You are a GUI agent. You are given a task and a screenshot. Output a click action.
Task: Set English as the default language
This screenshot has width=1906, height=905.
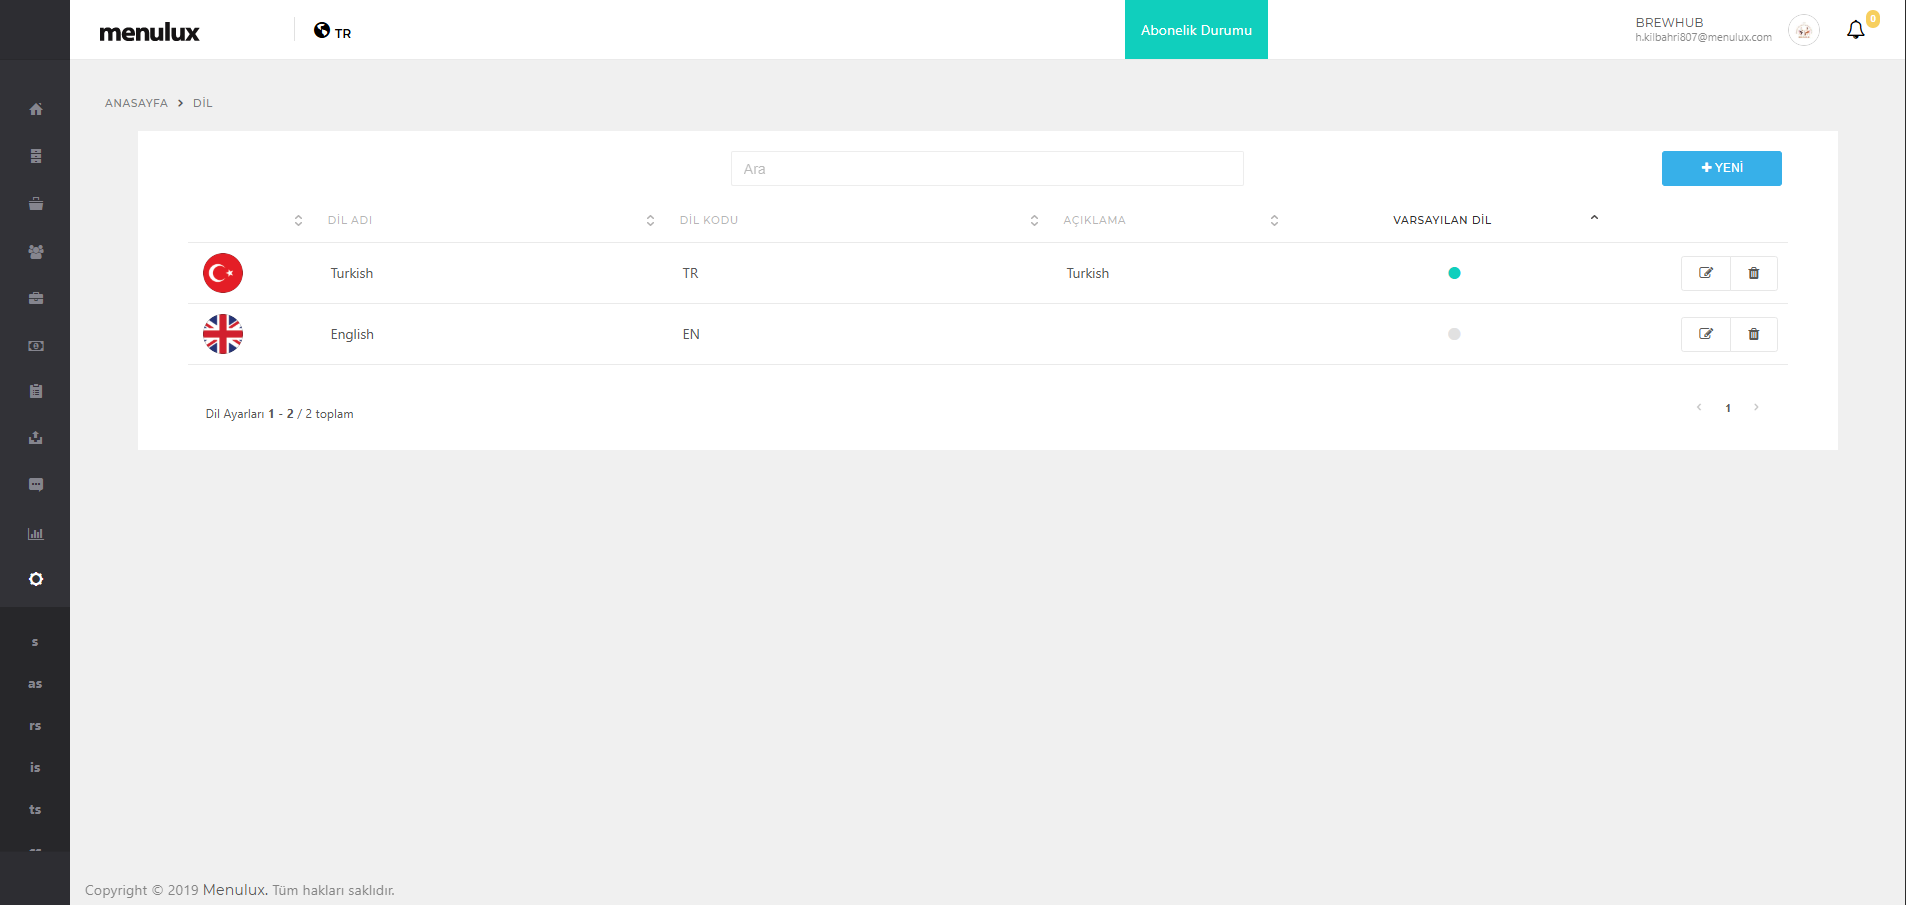tap(1454, 334)
